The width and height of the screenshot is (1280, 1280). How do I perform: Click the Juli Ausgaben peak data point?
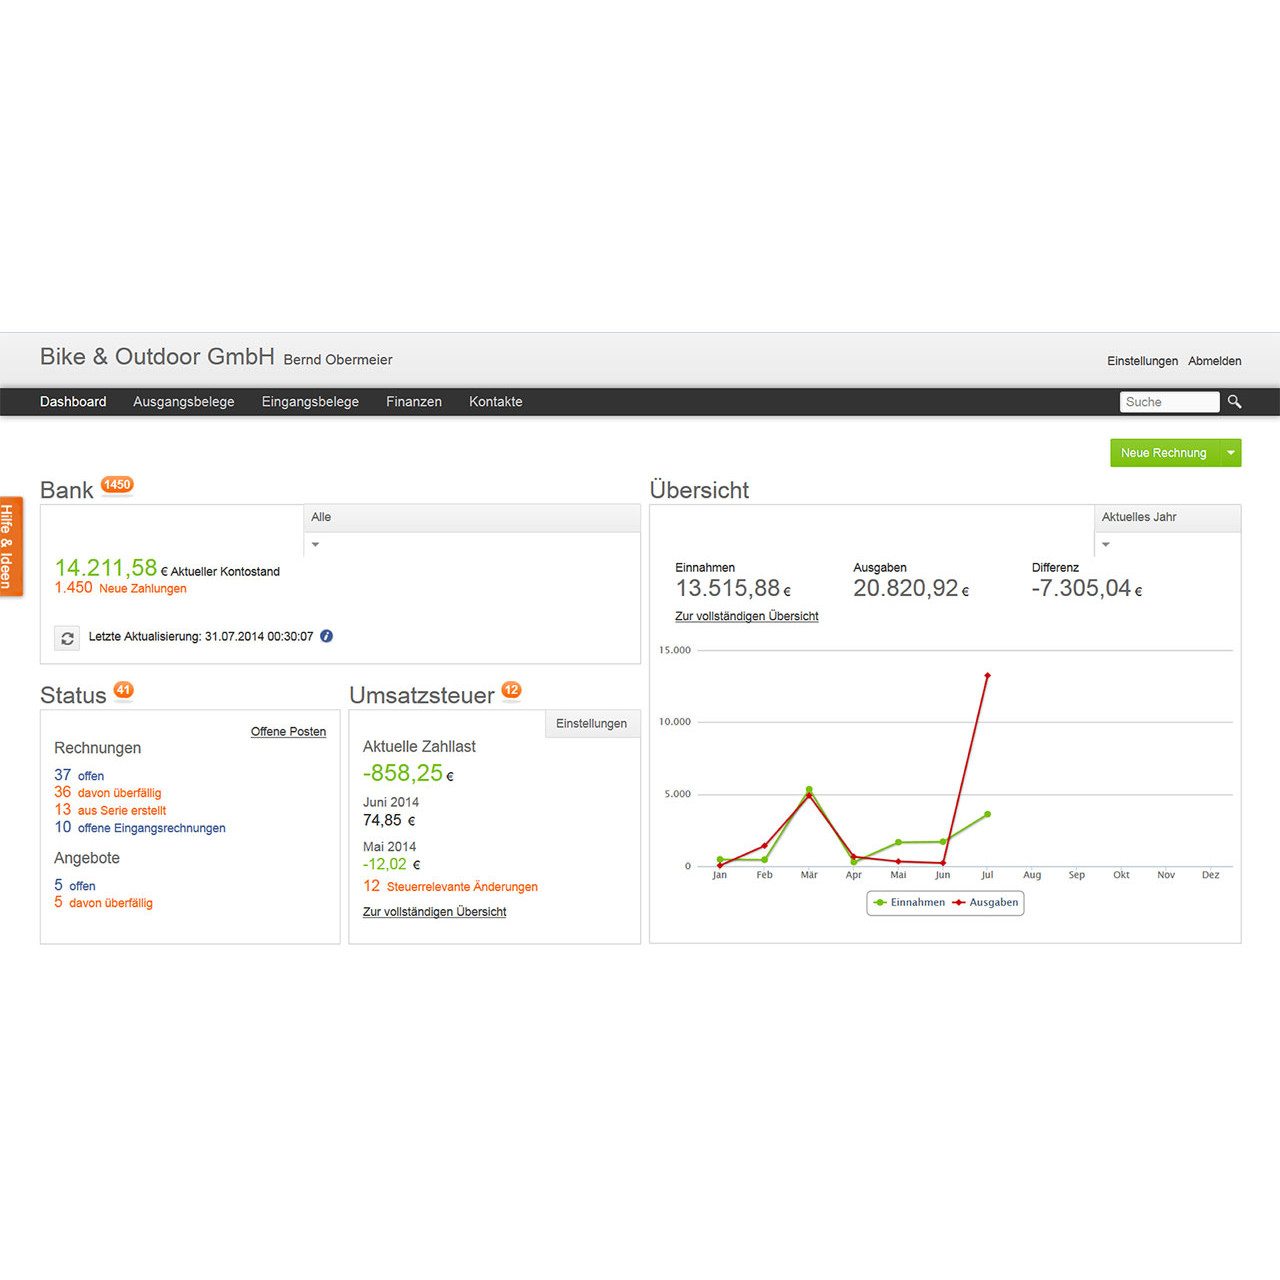pyautogui.click(x=987, y=676)
